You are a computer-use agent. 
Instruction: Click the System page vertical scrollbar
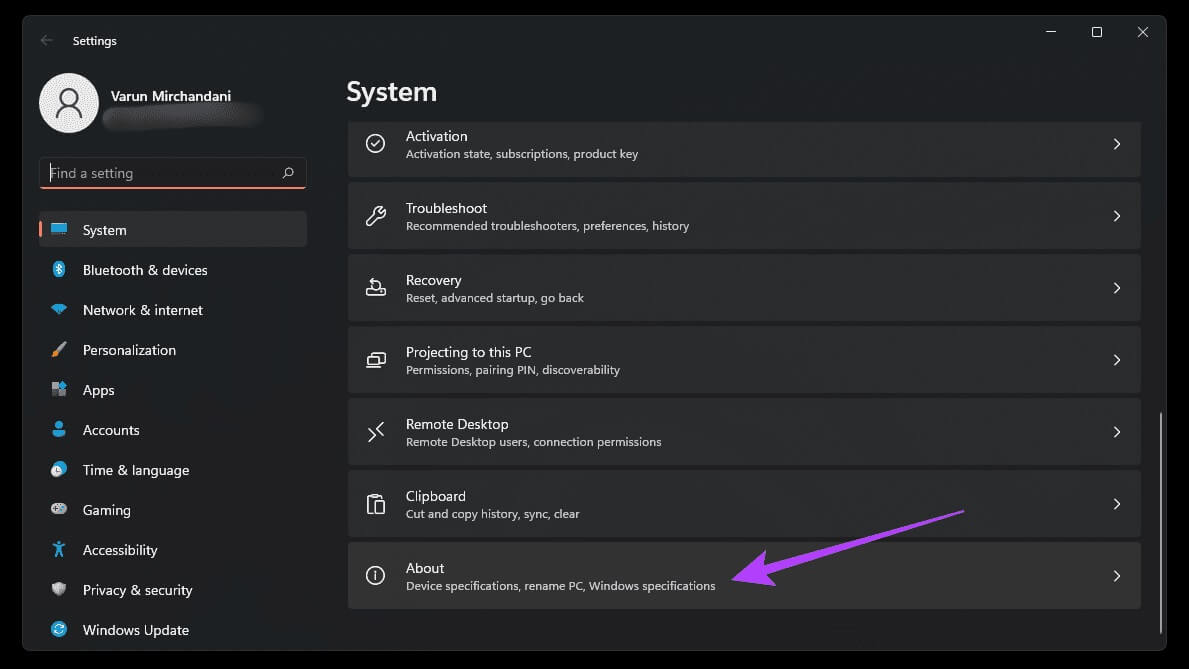click(1160, 522)
